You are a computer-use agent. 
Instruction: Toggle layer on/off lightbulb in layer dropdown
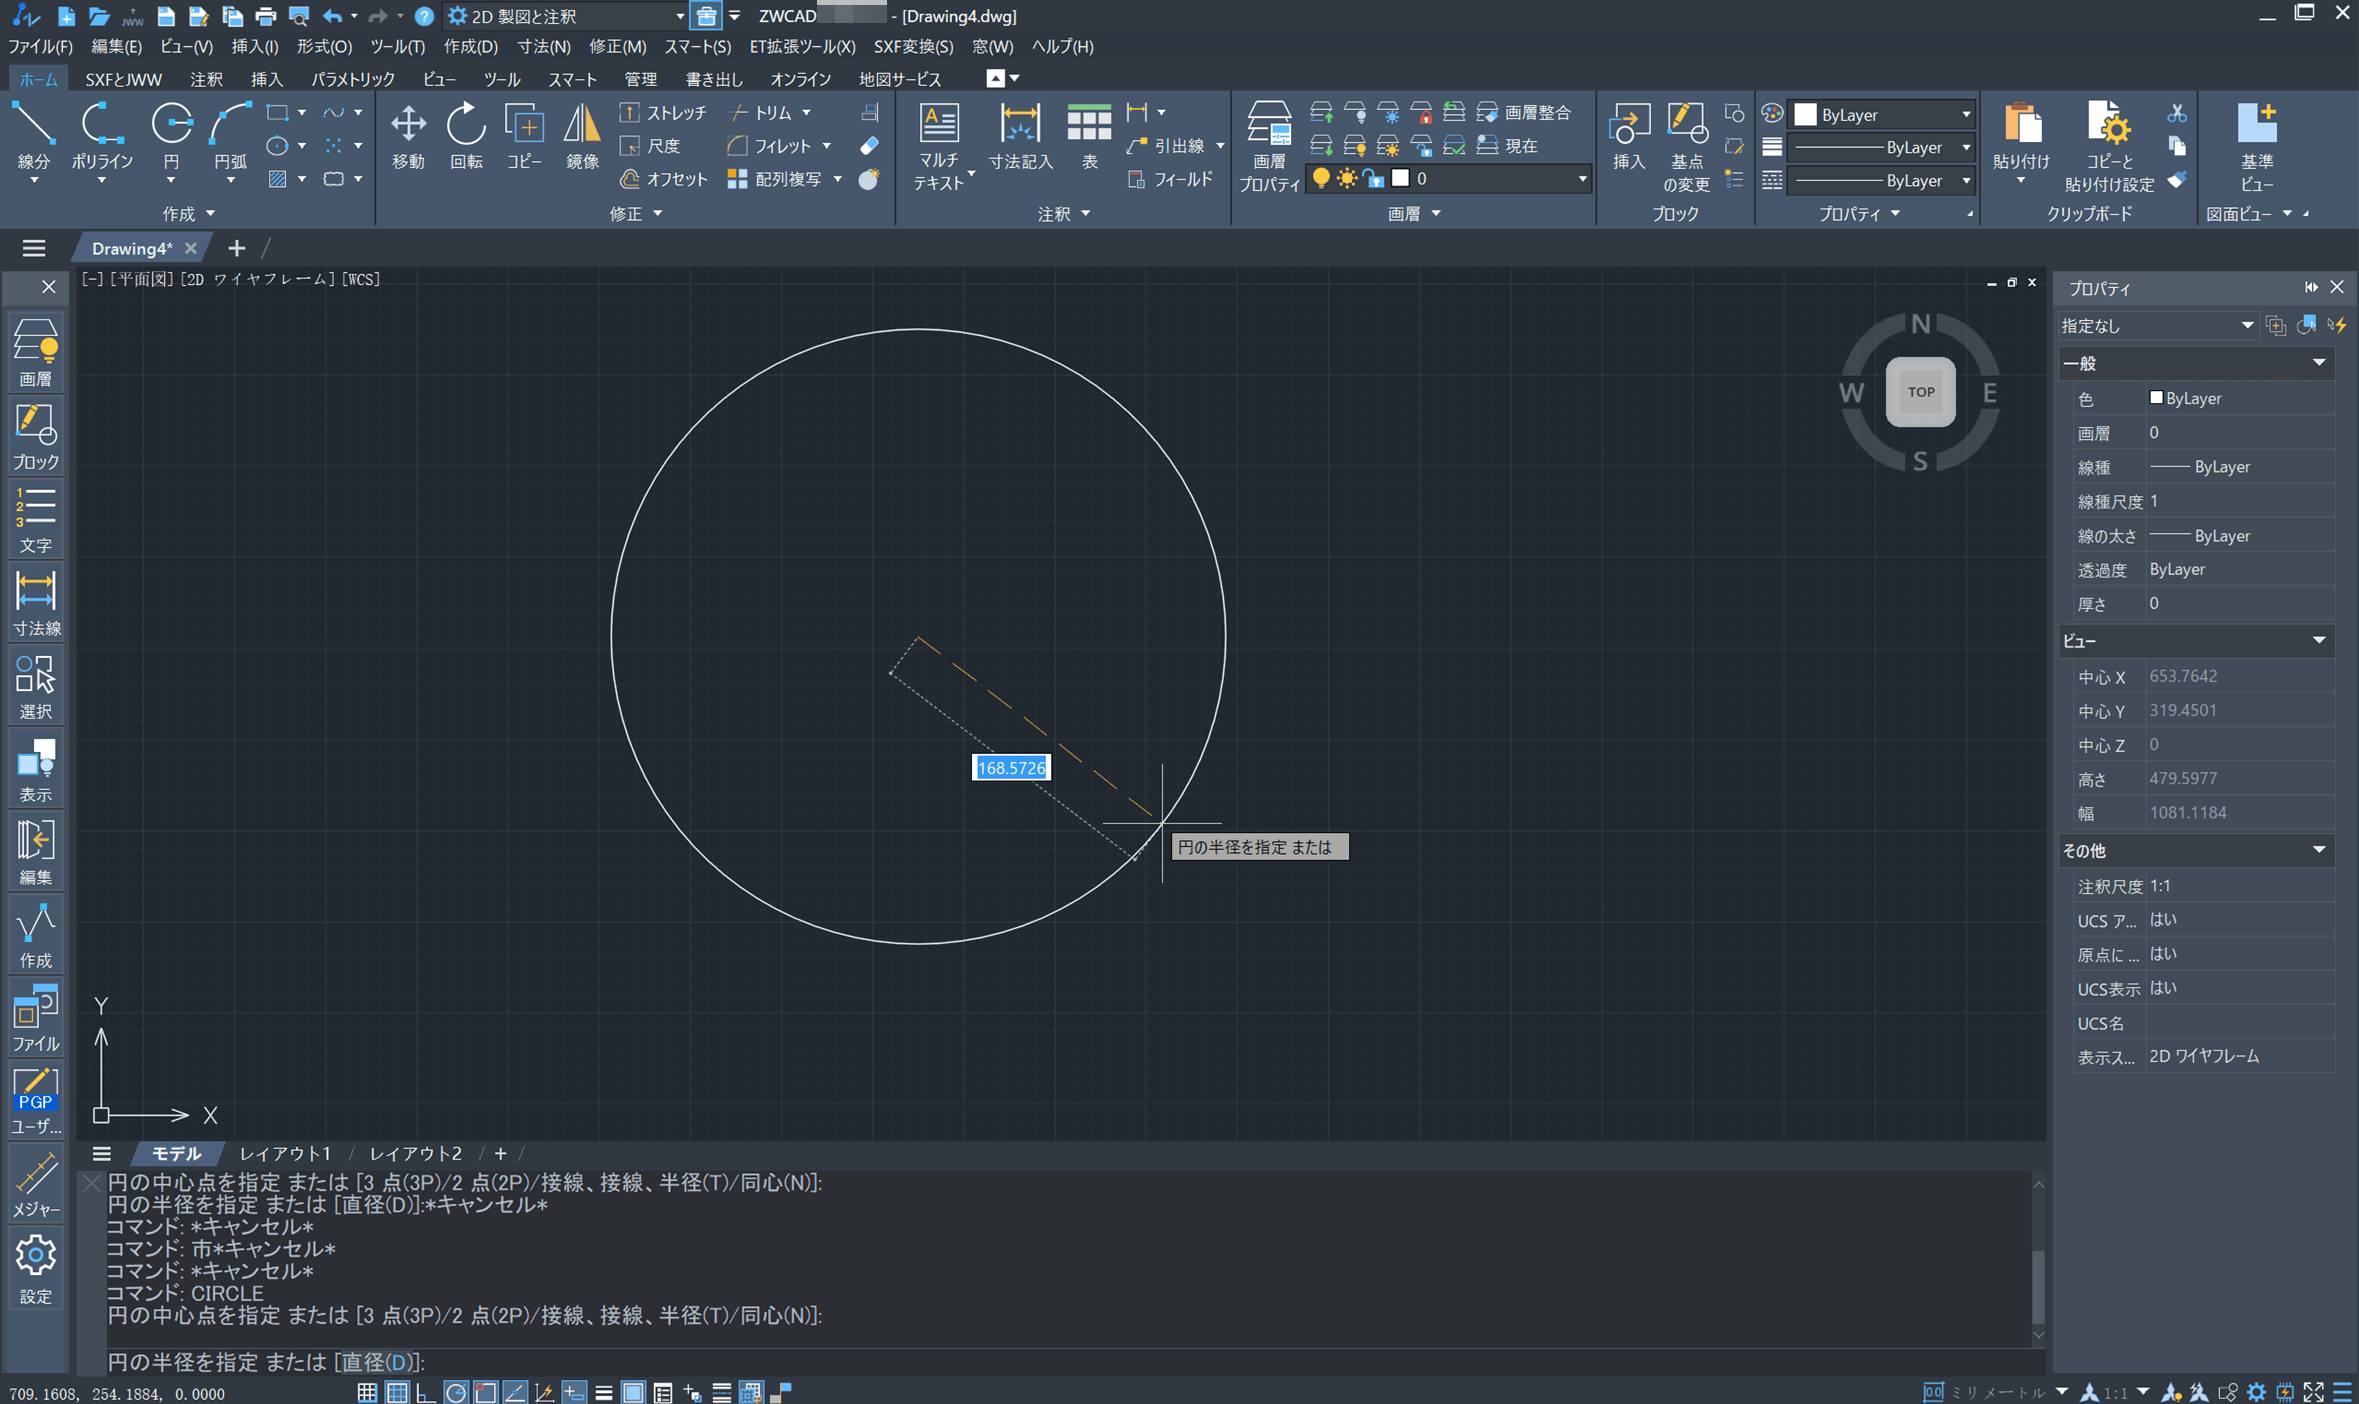coord(1321,178)
